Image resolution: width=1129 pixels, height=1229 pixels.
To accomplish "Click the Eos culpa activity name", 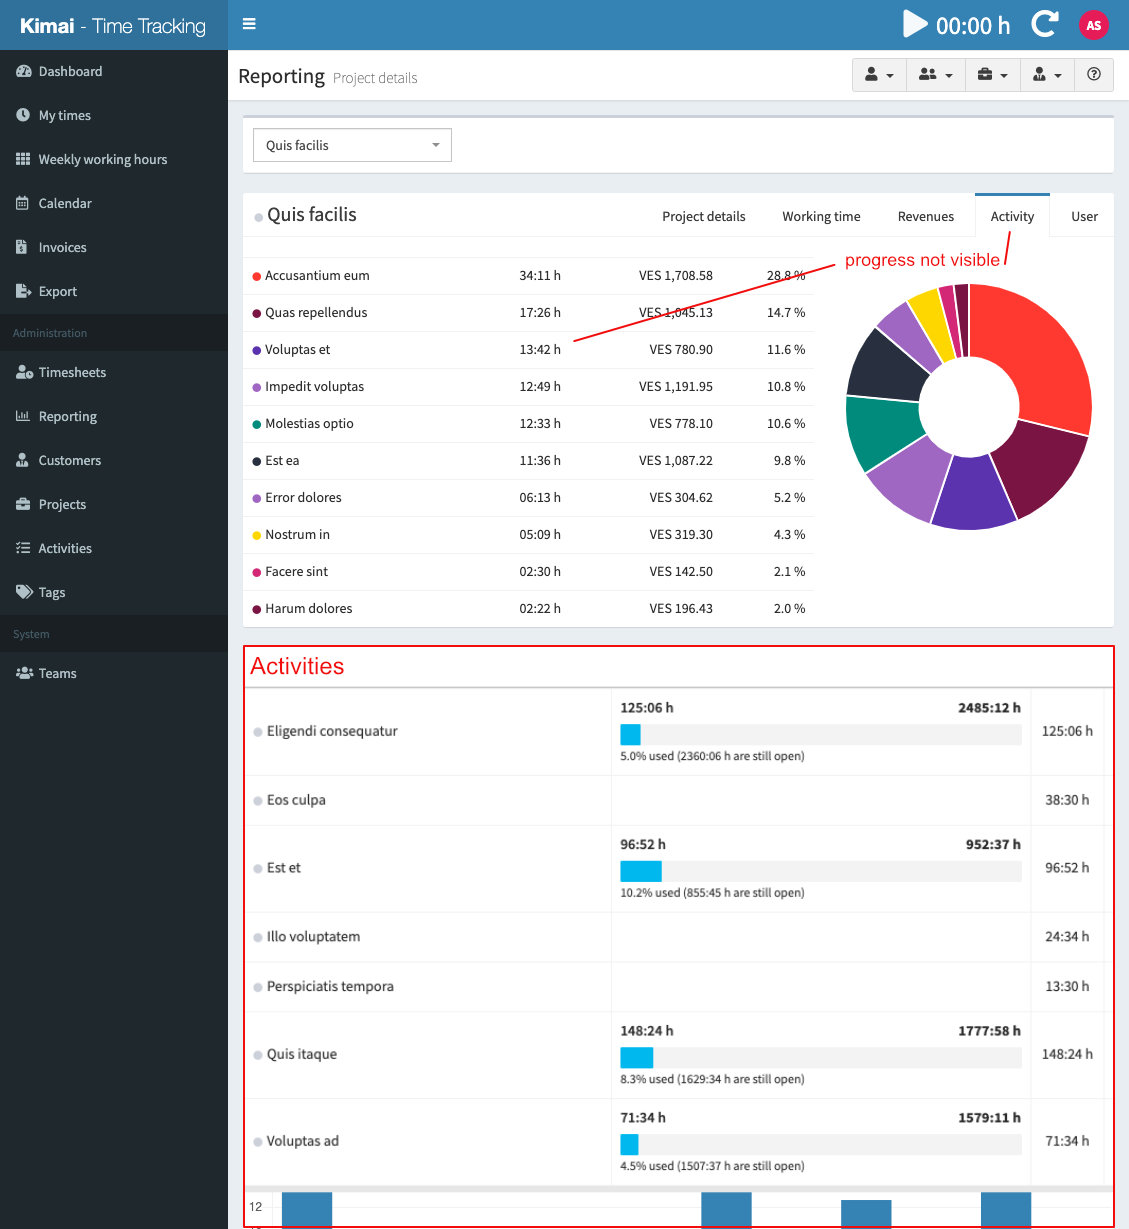I will [296, 800].
